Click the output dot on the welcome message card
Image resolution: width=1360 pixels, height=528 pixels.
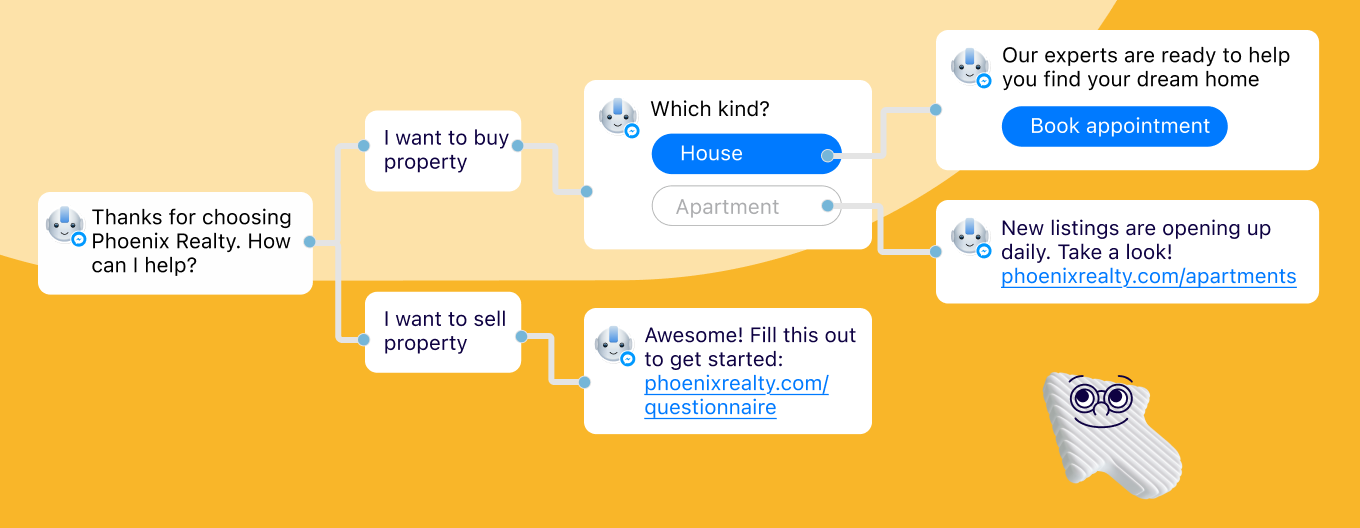pyautogui.click(x=309, y=242)
